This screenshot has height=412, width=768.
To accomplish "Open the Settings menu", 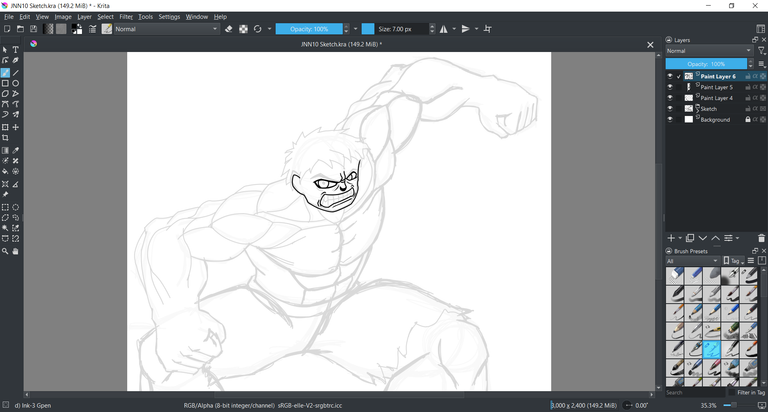I will tap(169, 17).
